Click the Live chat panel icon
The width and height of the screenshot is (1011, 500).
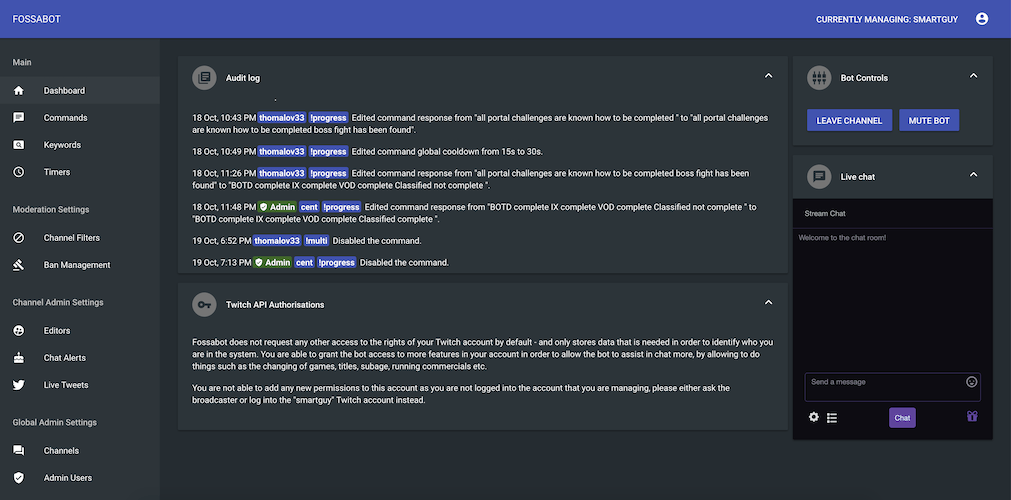tap(819, 176)
